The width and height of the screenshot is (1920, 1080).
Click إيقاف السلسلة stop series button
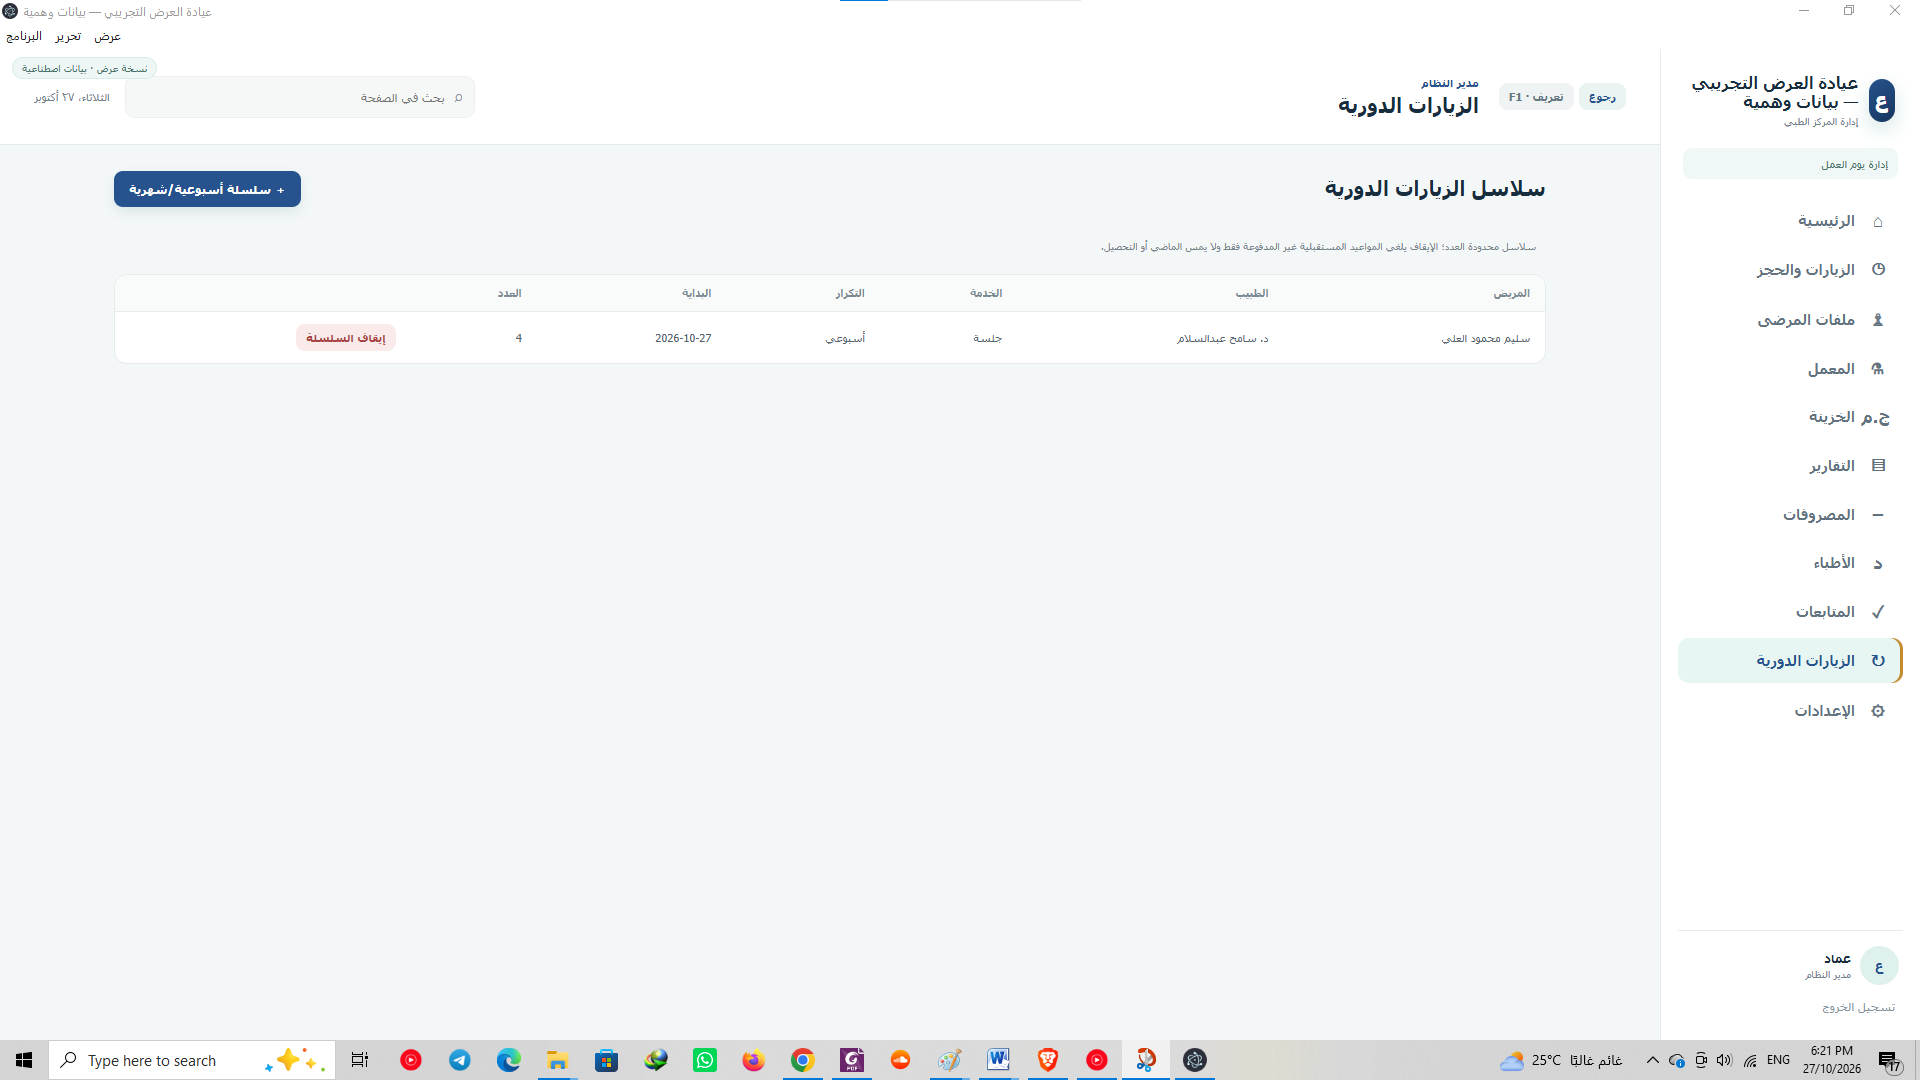pos(346,338)
